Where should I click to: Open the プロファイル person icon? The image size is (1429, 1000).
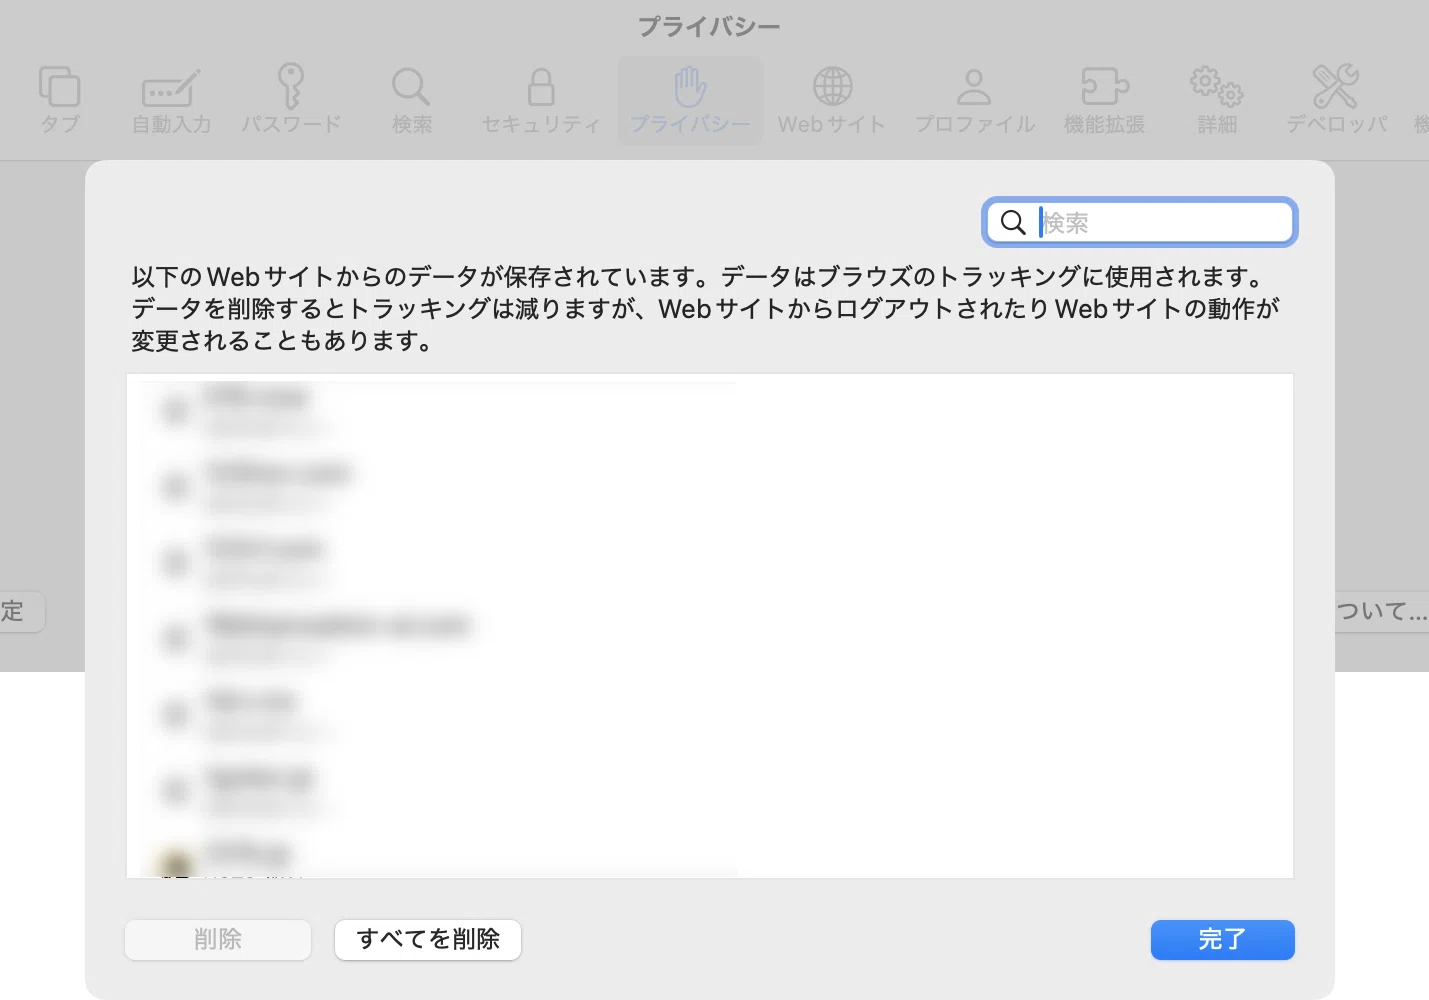974,87
